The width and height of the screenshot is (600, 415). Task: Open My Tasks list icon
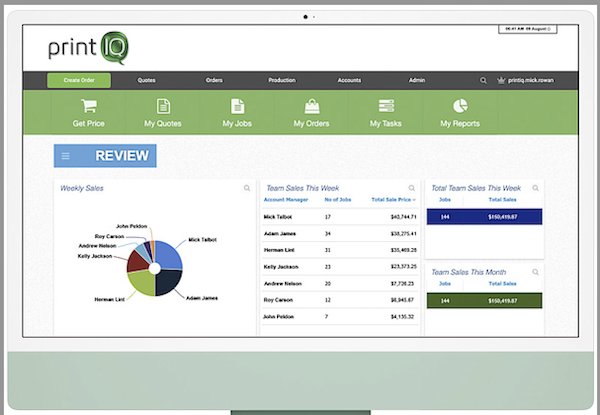point(386,106)
